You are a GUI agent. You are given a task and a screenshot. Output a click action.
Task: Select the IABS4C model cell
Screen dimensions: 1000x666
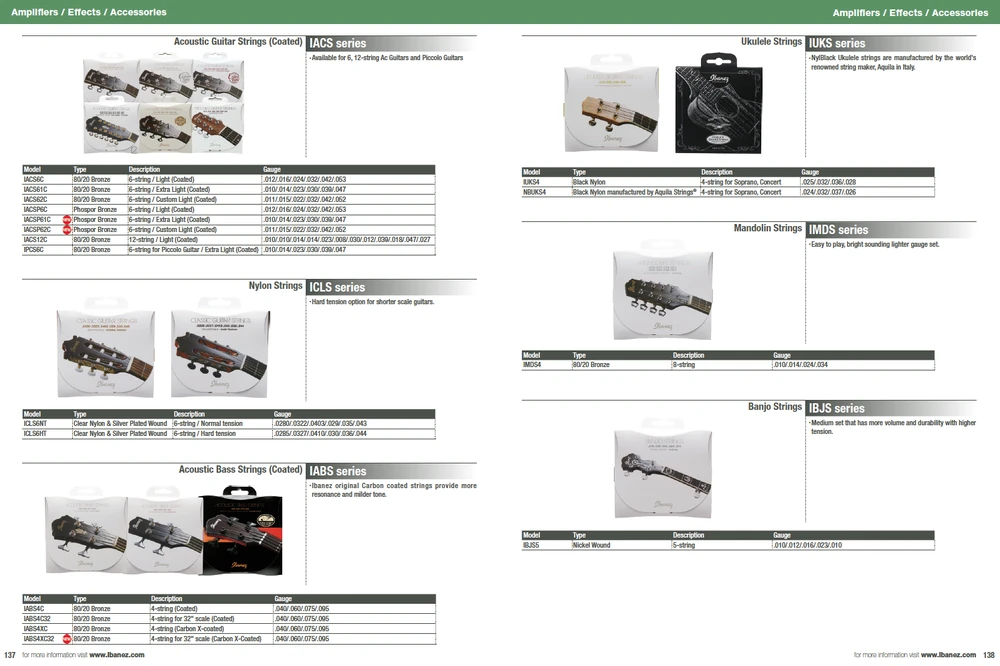tap(47, 609)
